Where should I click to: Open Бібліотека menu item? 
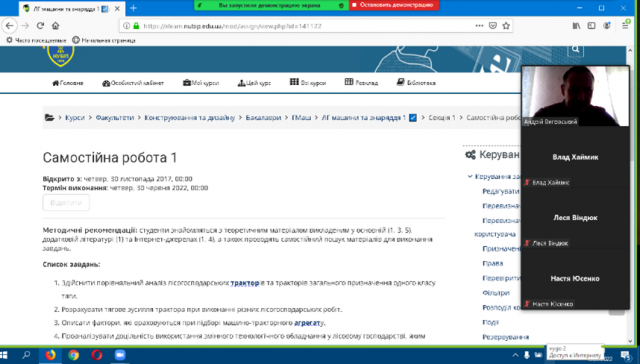pyautogui.click(x=416, y=82)
